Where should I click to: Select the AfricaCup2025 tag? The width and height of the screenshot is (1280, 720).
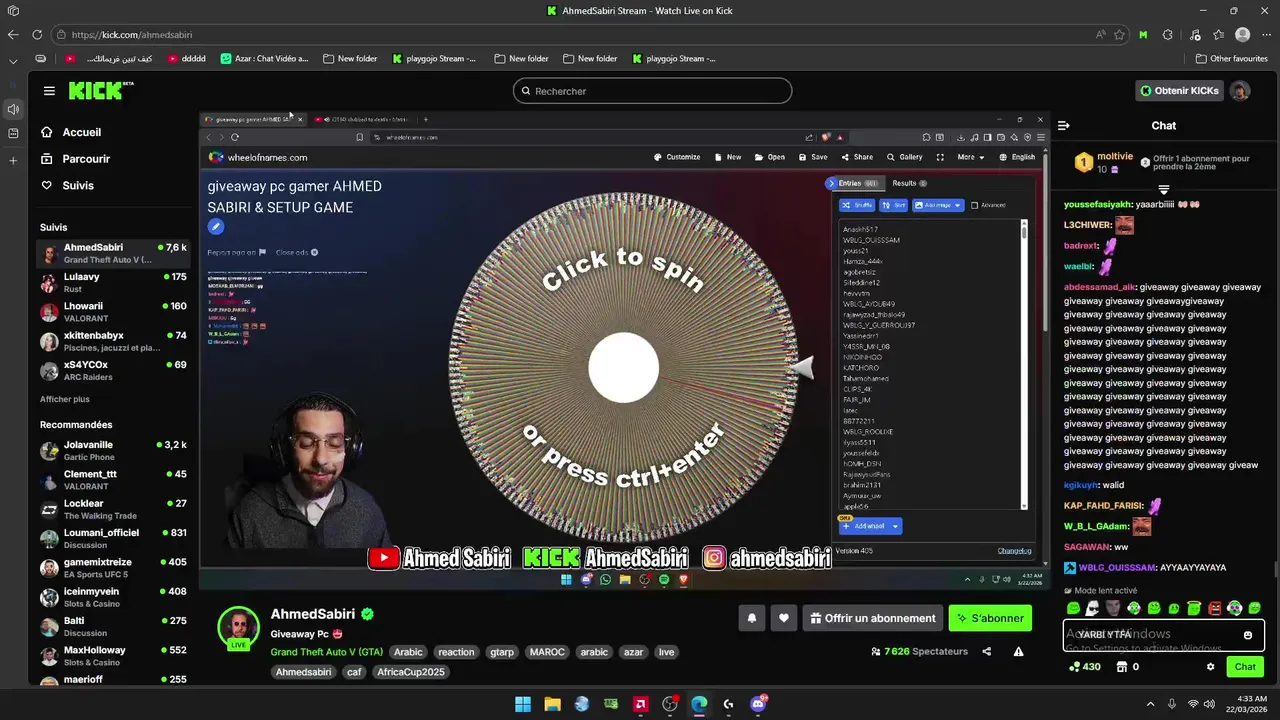coord(410,672)
